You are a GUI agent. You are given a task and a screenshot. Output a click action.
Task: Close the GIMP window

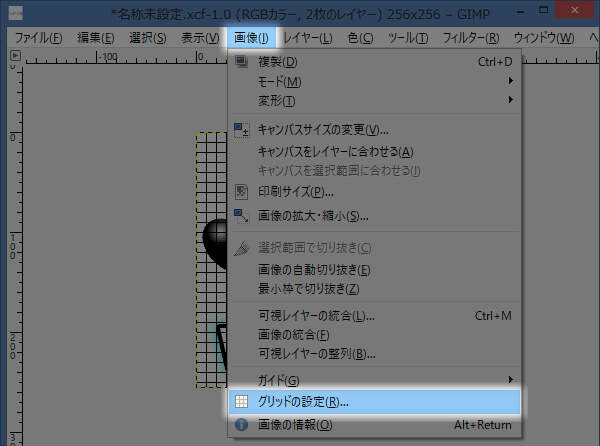574,10
